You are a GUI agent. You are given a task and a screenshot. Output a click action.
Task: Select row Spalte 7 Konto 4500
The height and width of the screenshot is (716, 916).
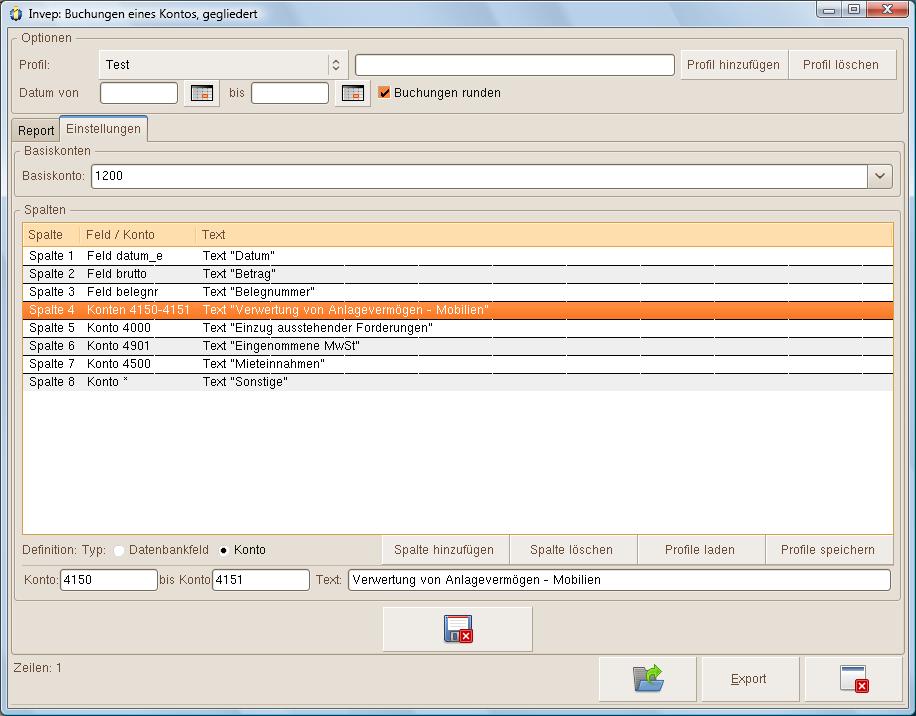coord(457,364)
